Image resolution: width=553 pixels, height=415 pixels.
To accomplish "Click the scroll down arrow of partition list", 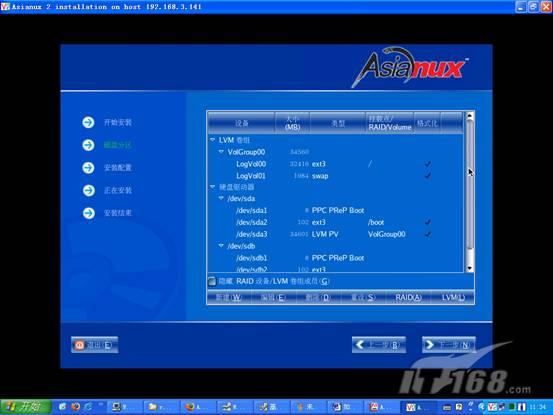I will click(470, 268).
